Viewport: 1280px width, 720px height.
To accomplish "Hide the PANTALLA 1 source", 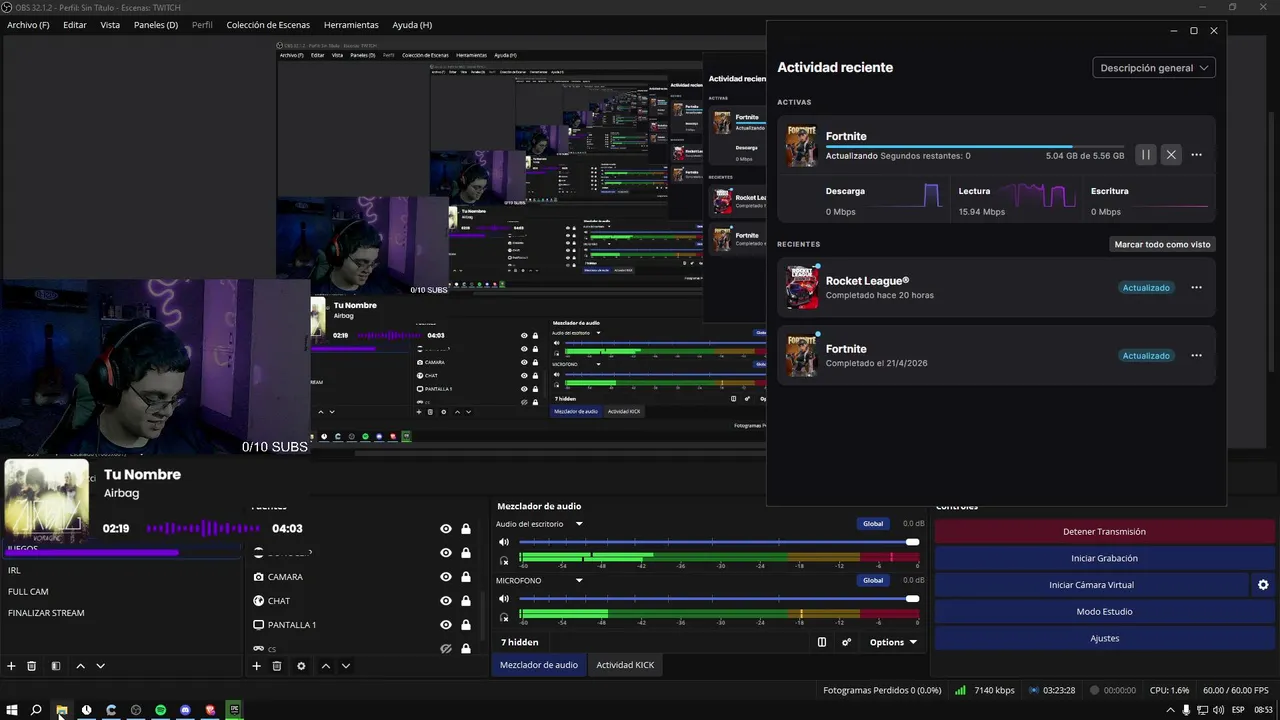I will (x=446, y=625).
